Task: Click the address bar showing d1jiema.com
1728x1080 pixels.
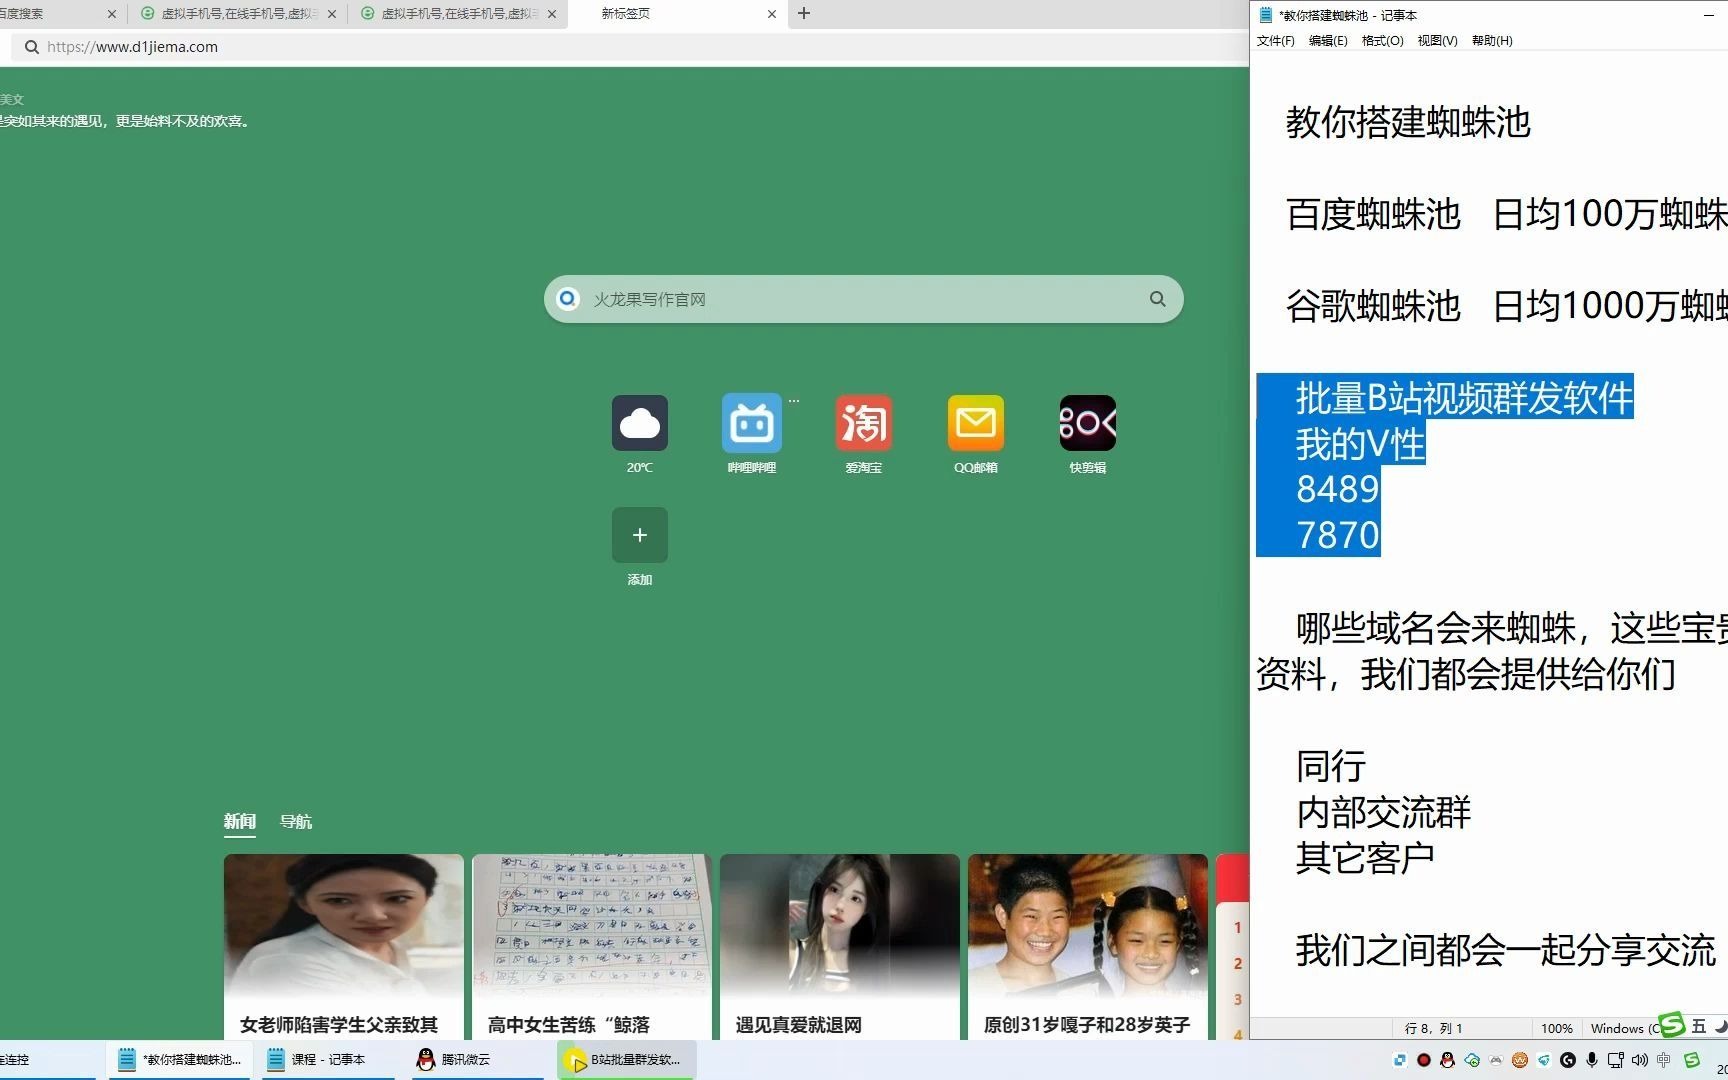Action: [x=630, y=47]
